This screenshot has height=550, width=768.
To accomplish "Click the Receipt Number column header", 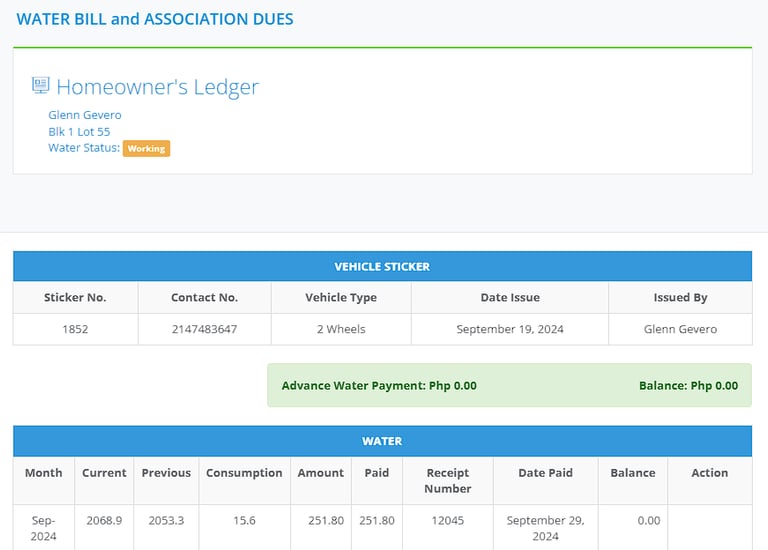I will click(448, 480).
